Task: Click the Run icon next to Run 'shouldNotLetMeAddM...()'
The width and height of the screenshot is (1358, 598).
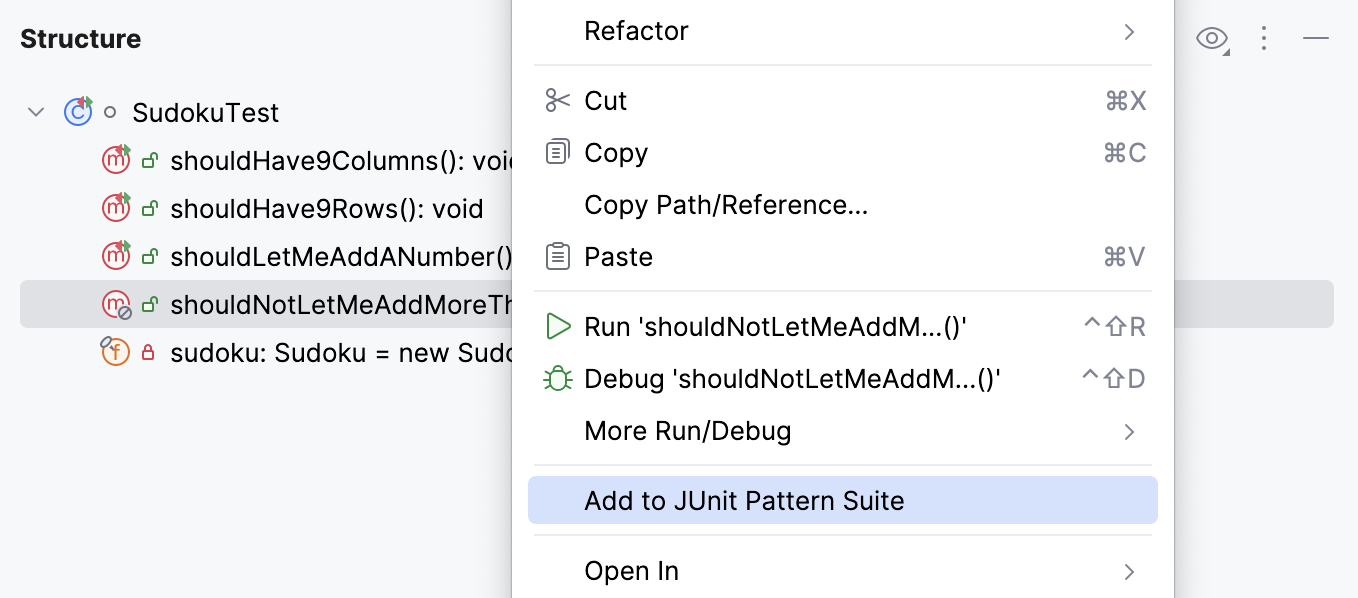Action: (558, 326)
